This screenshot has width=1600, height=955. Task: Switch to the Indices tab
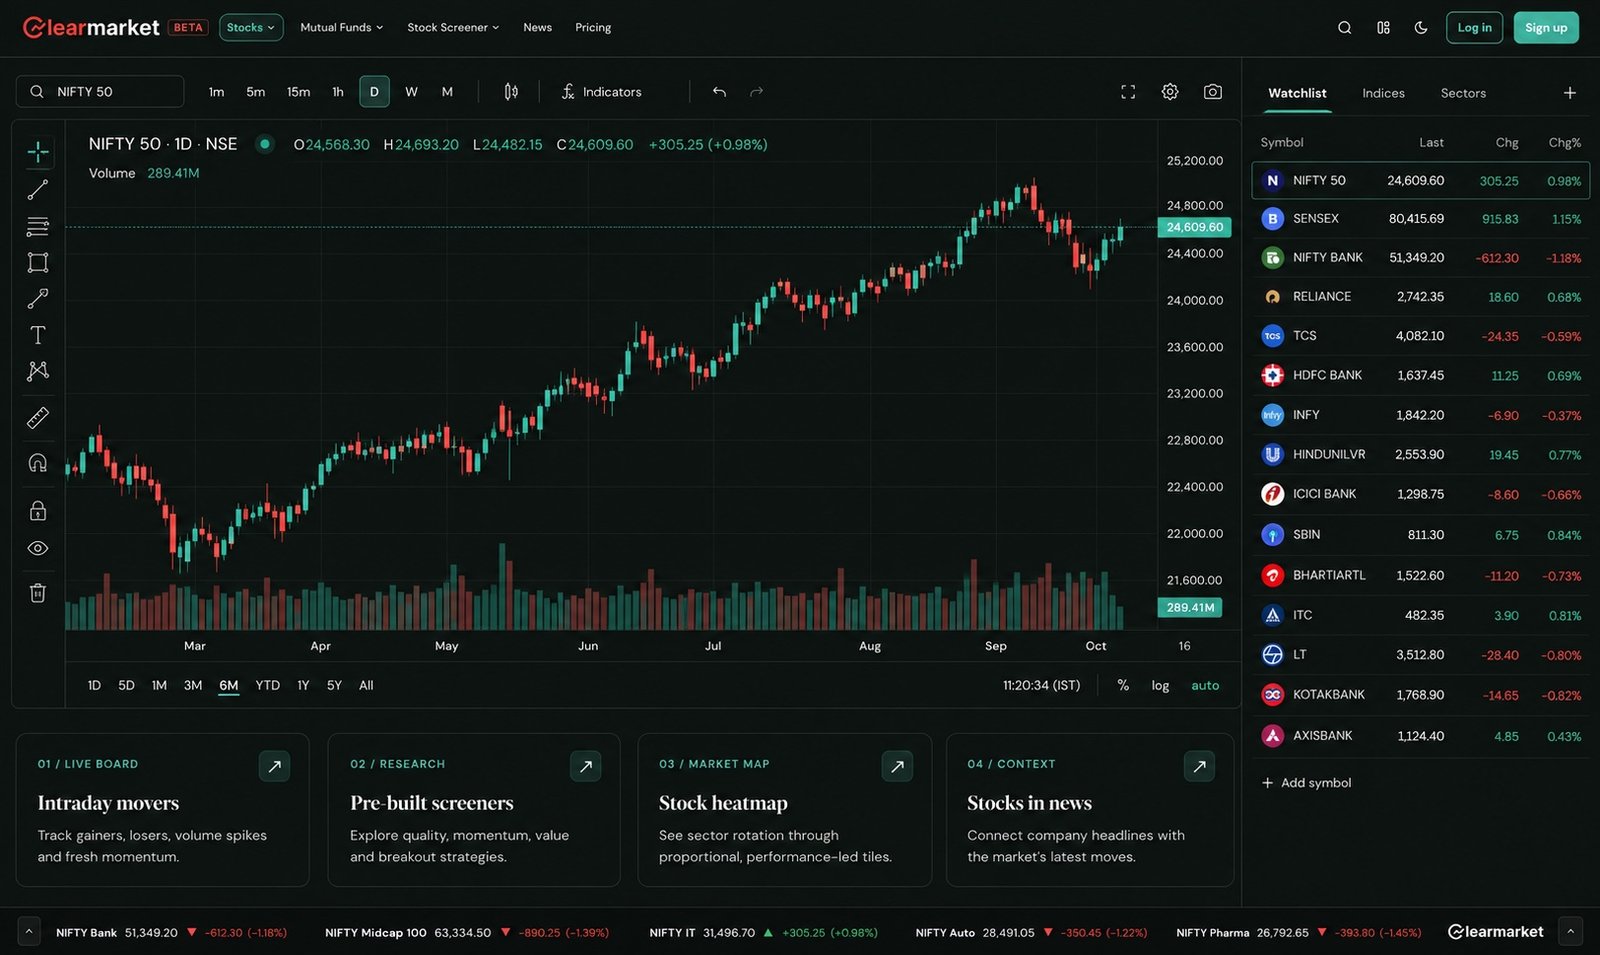click(1383, 93)
